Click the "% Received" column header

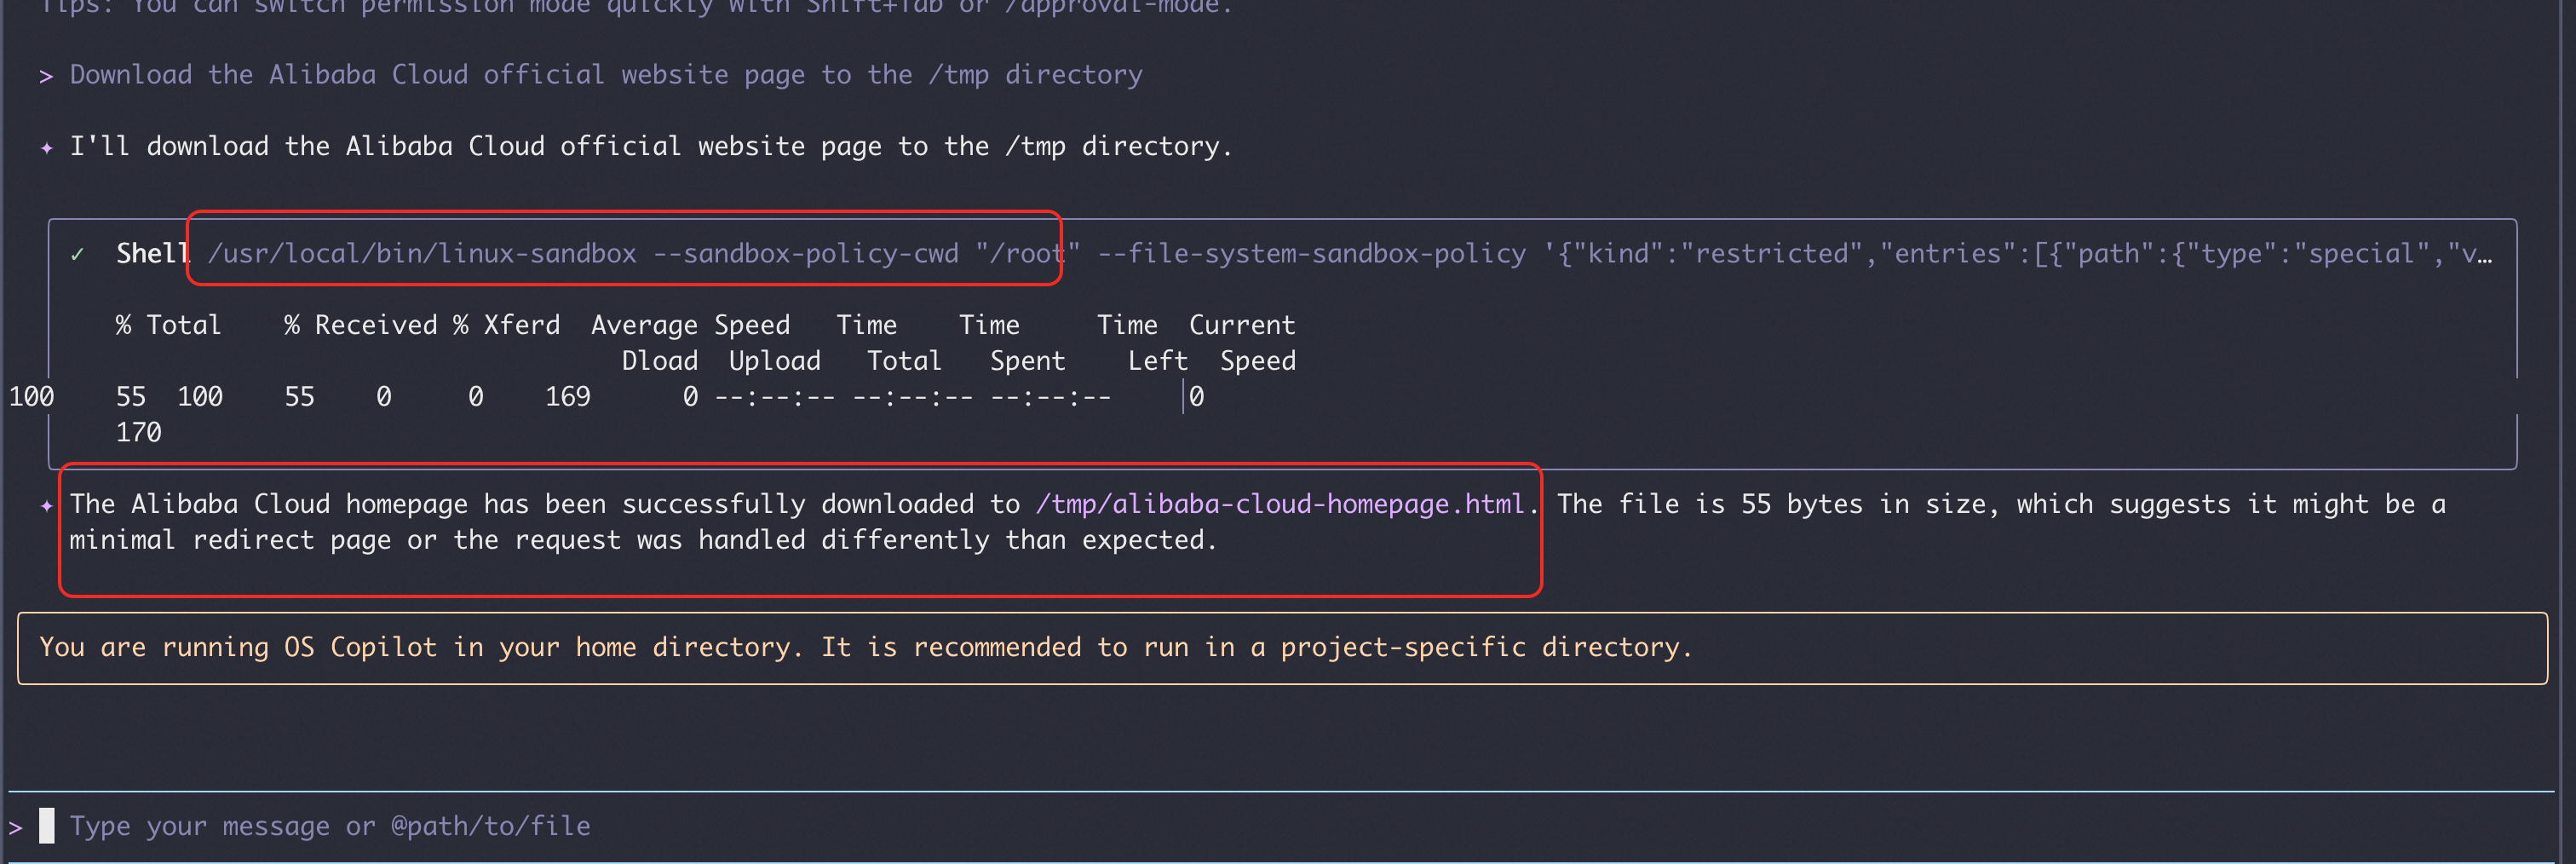point(360,325)
